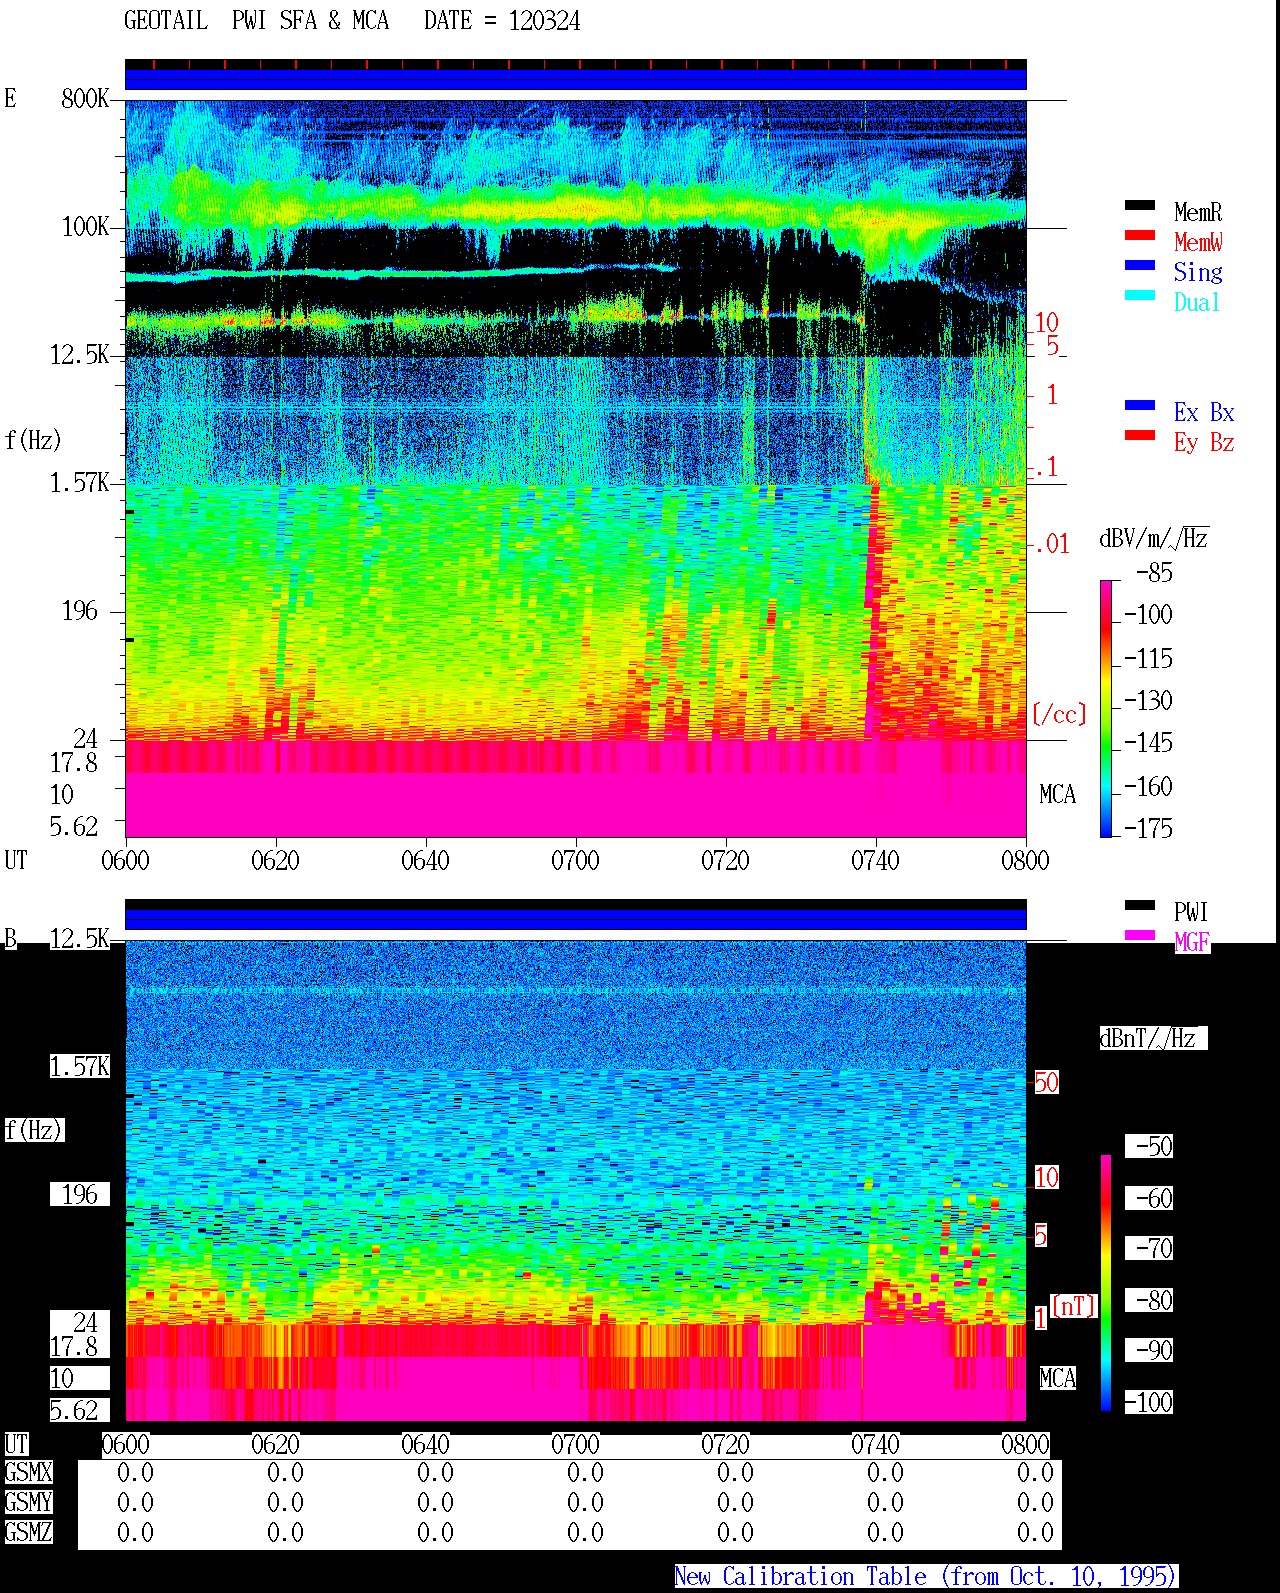Click the MGF legend label
Screen dimensions: 1280x1593
click(1192, 942)
